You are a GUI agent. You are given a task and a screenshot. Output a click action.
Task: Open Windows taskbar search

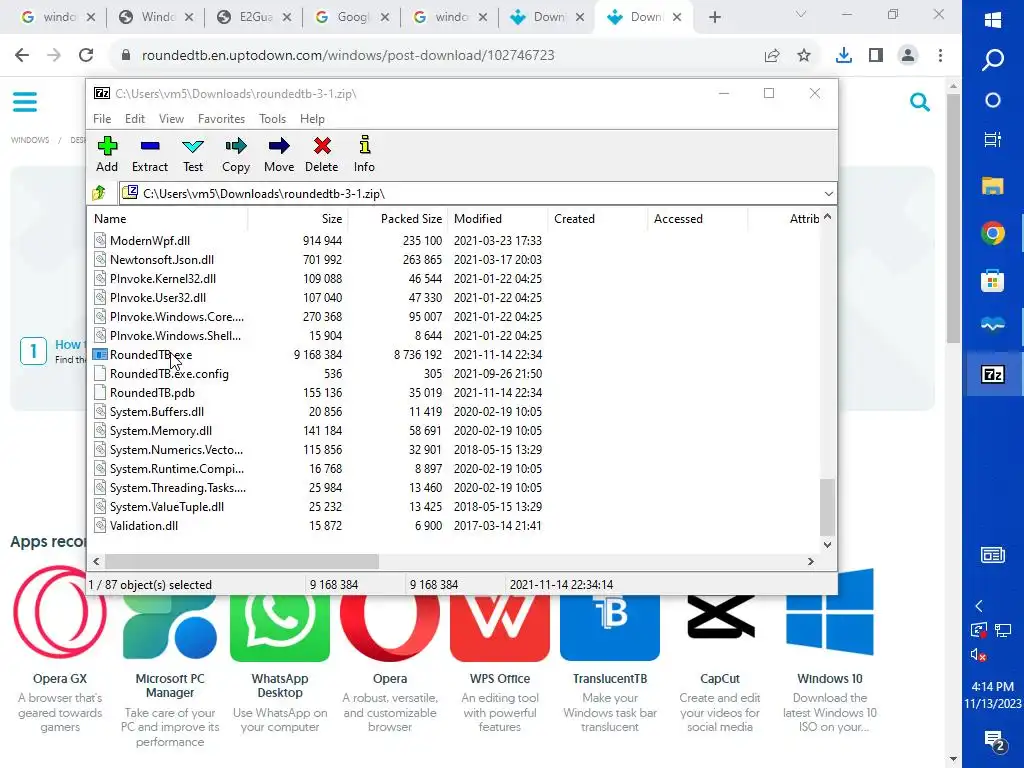click(x=993, y=60)
